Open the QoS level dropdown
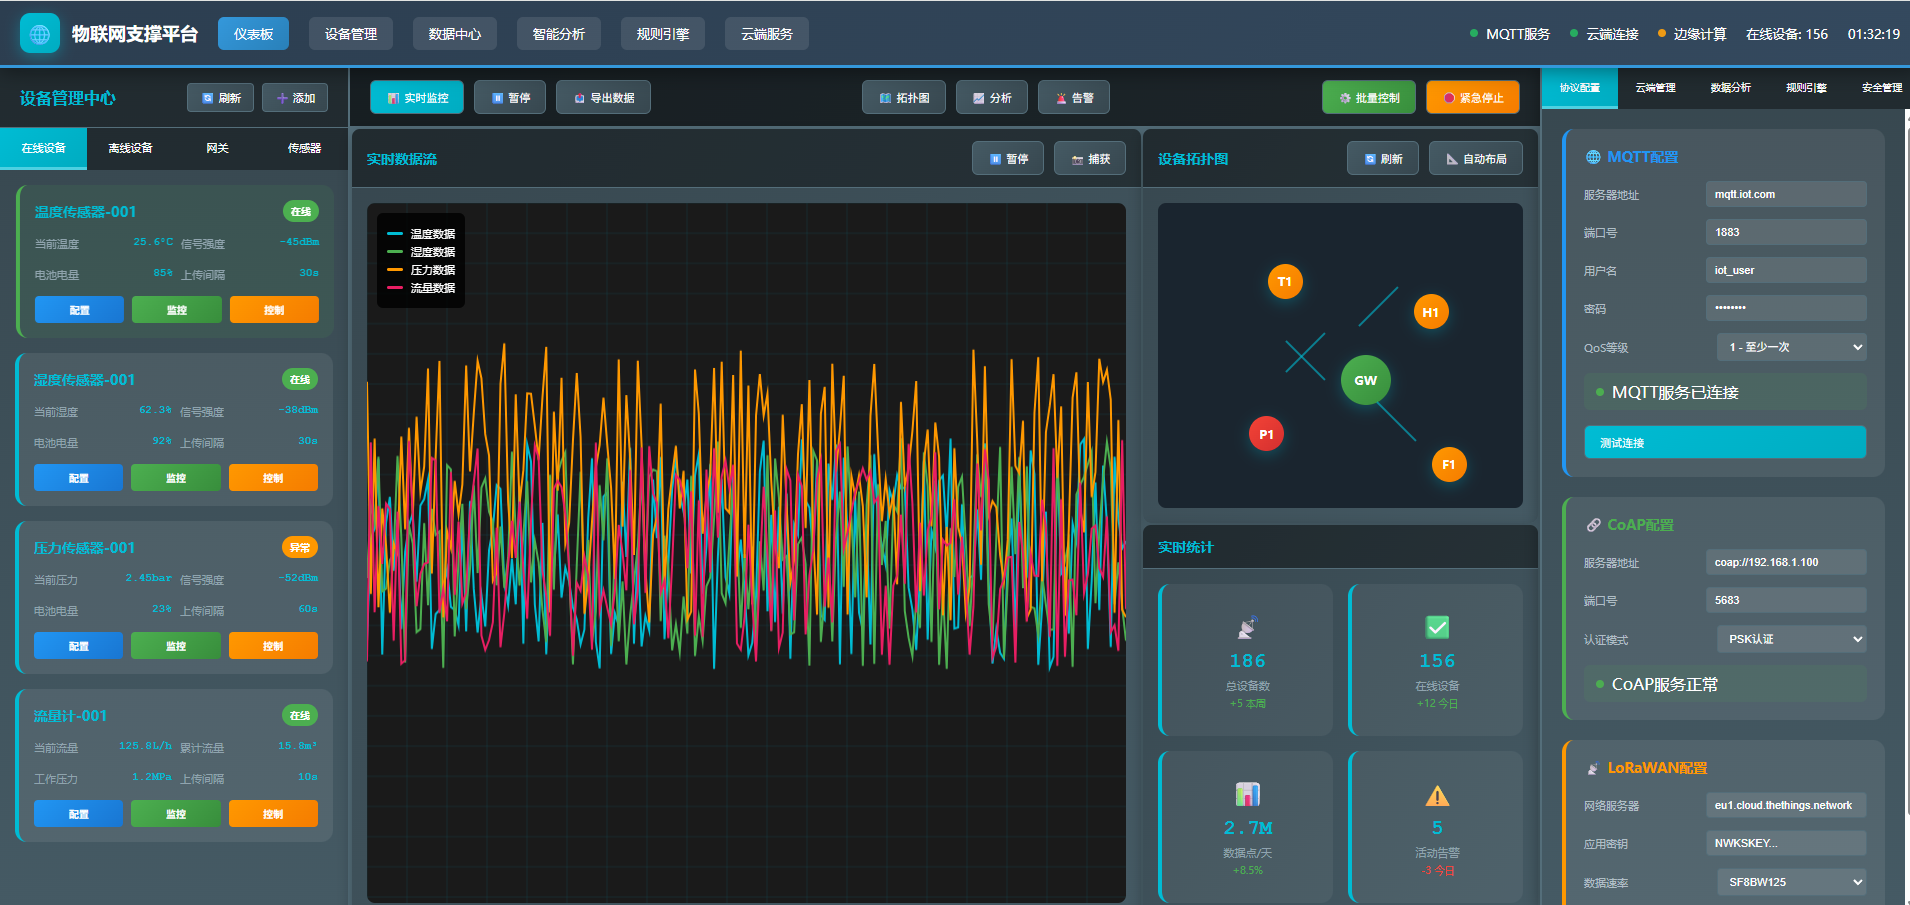 [x=1791, y=347]
